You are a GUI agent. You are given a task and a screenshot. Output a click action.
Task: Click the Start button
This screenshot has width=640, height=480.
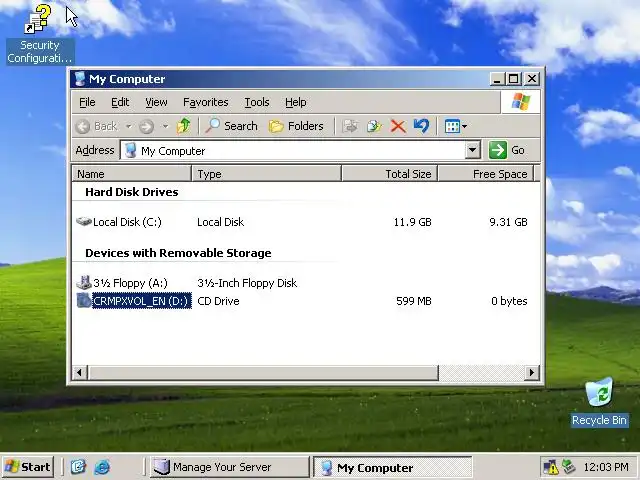pos(28,467)
